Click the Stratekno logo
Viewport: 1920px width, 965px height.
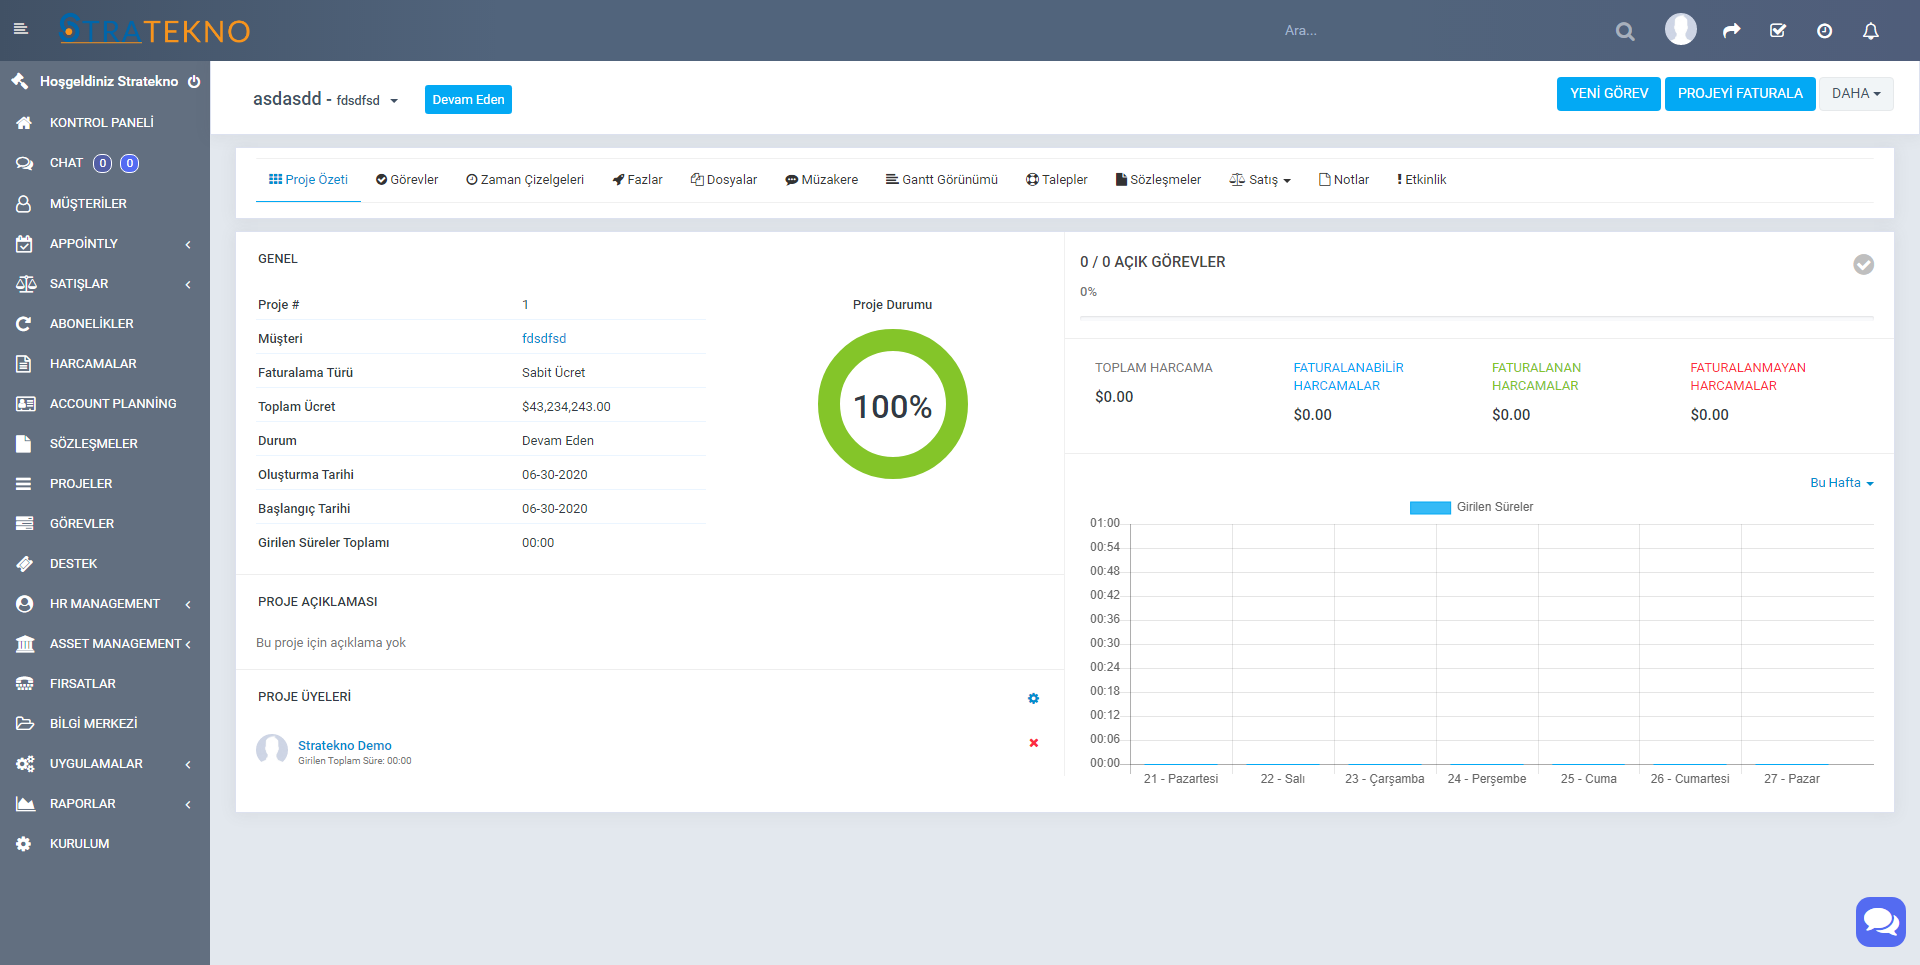click(155, 30)
